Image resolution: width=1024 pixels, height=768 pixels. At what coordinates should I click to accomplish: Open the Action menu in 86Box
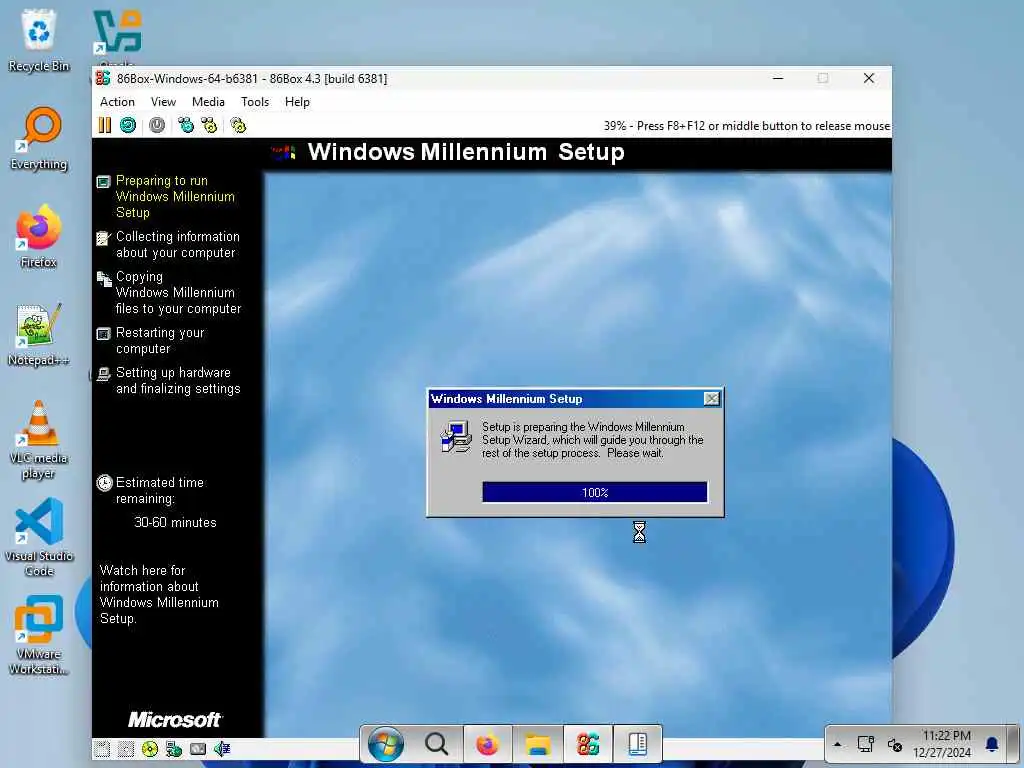(x=117, y=102)
